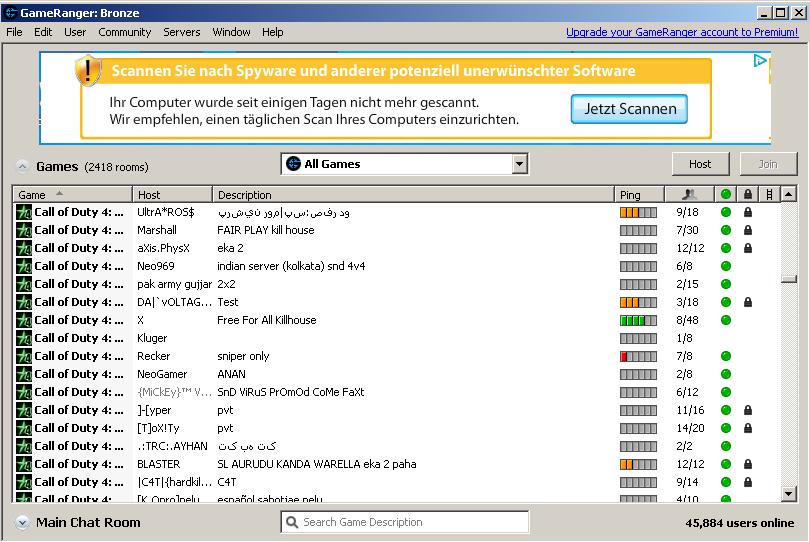Click green ping bar in X row
810x542 pixels.
(638, 320)
